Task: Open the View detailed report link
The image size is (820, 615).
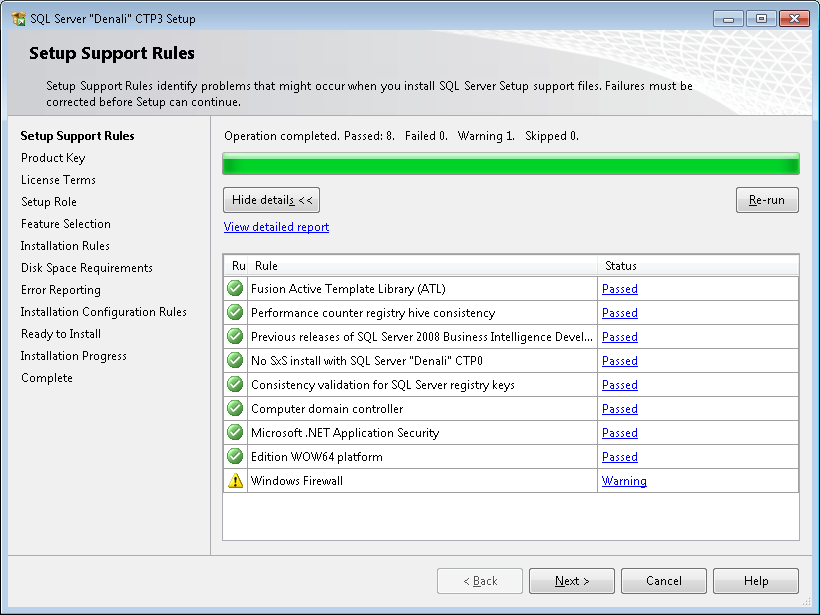Action: click(x=276, y=227)
